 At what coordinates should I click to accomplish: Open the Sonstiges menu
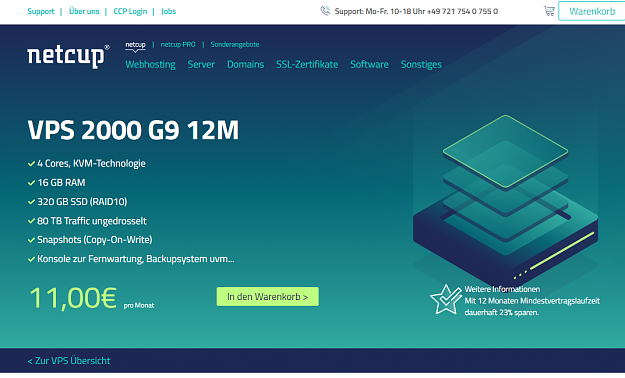(421, 65)
